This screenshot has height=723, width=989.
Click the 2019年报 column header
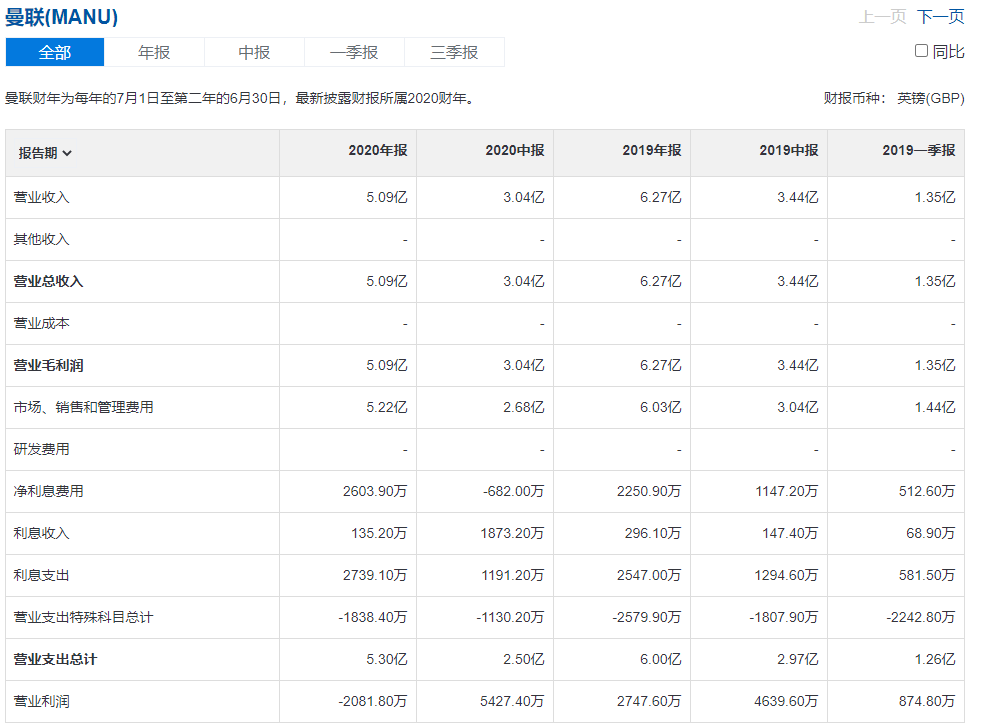point(651,151)
